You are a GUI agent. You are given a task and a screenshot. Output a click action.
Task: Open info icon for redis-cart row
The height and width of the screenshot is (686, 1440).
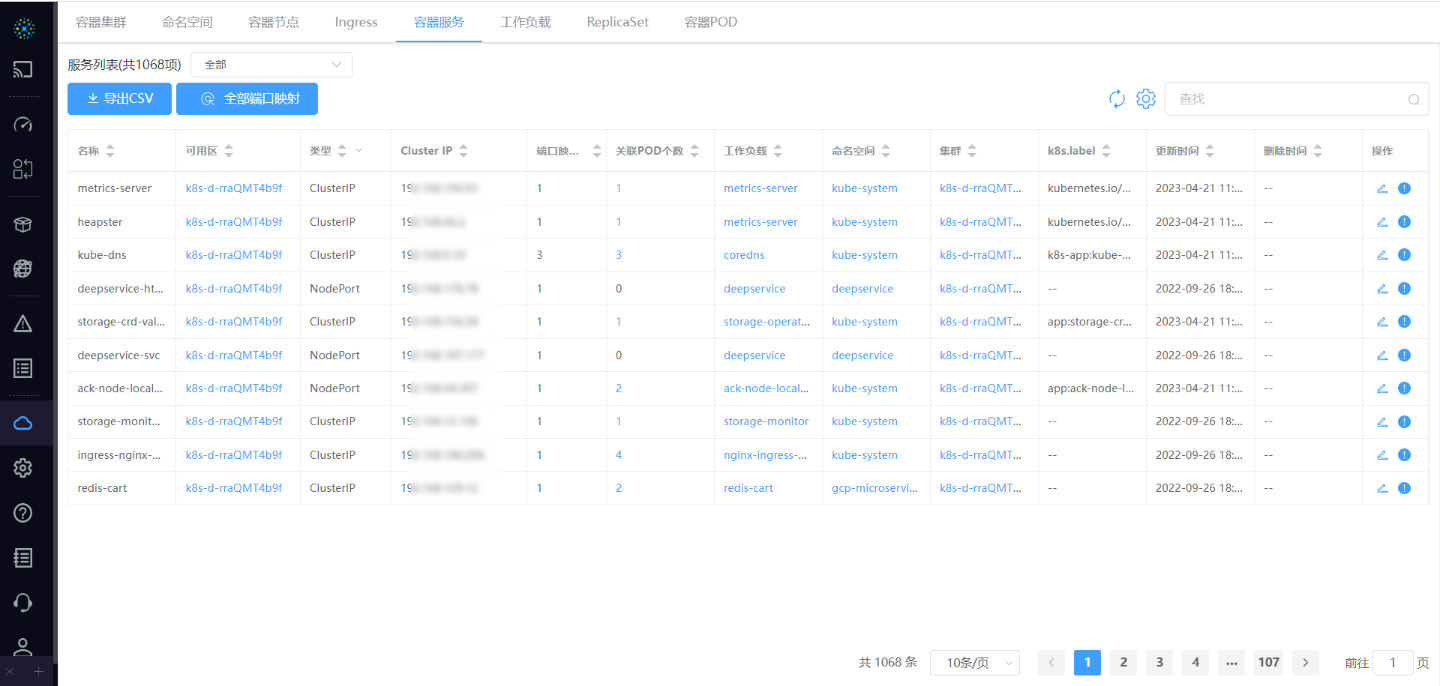1404,488
